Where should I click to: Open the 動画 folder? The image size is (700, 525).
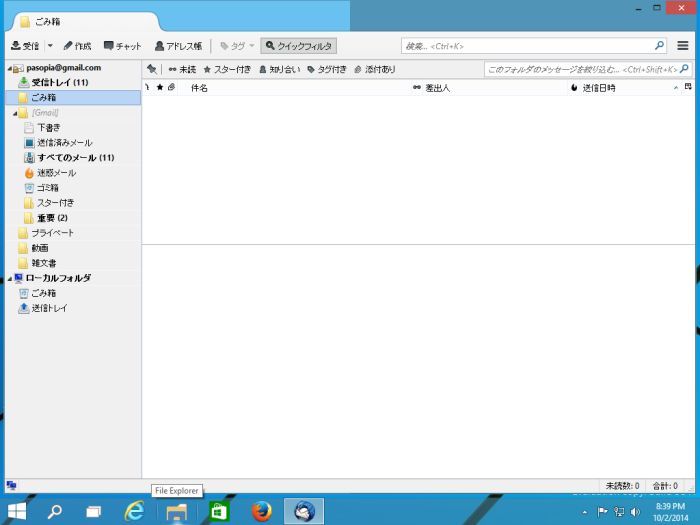tap(40, 248)
